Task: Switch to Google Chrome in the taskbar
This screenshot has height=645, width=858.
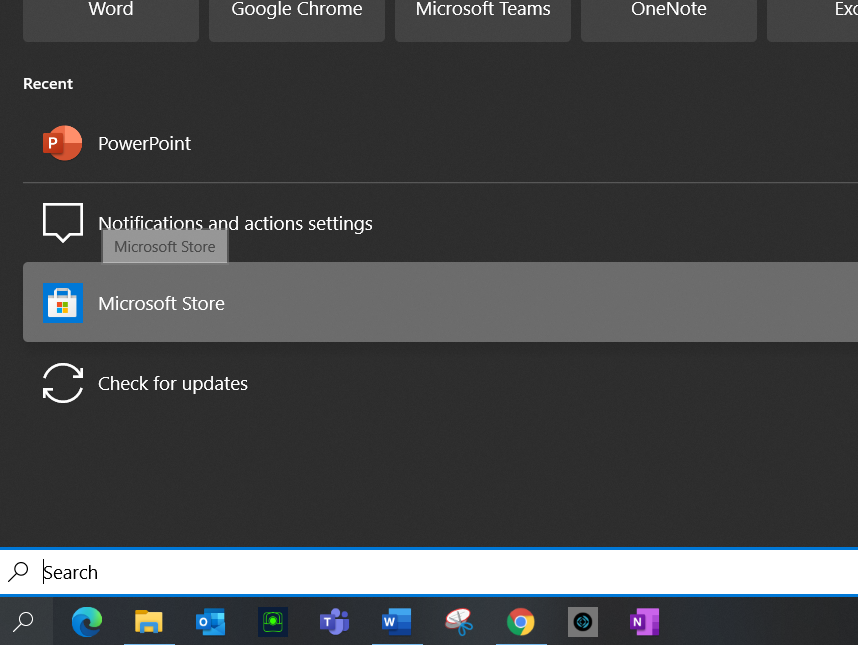Action: (x=520, y=621)
